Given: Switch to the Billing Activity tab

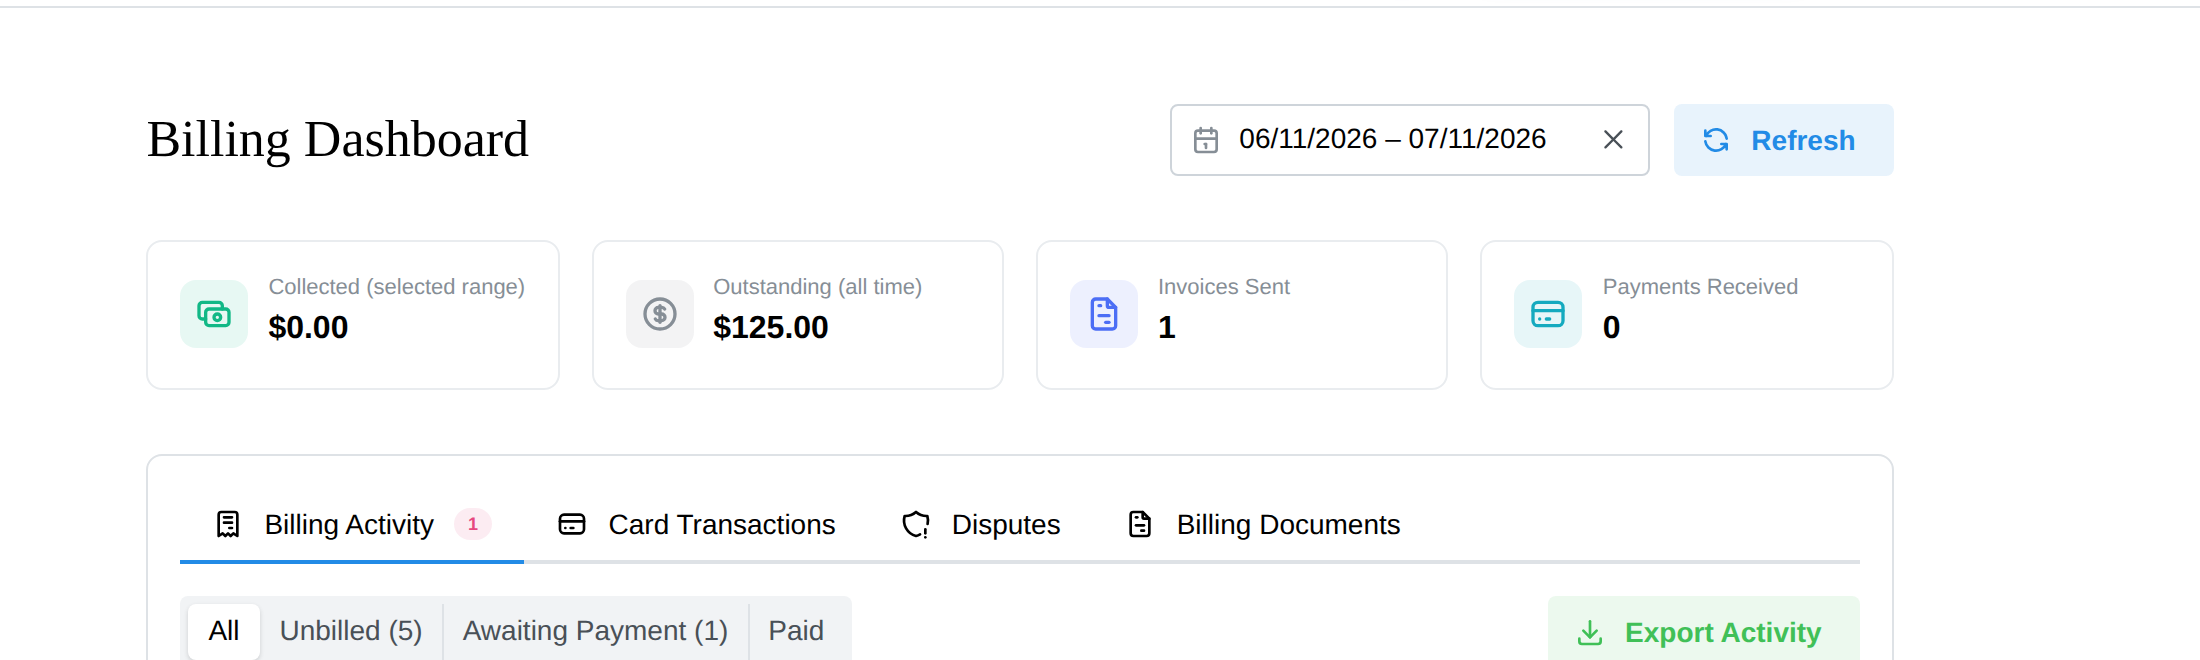Looking at the screenshot, I should [x=352, y=525].
